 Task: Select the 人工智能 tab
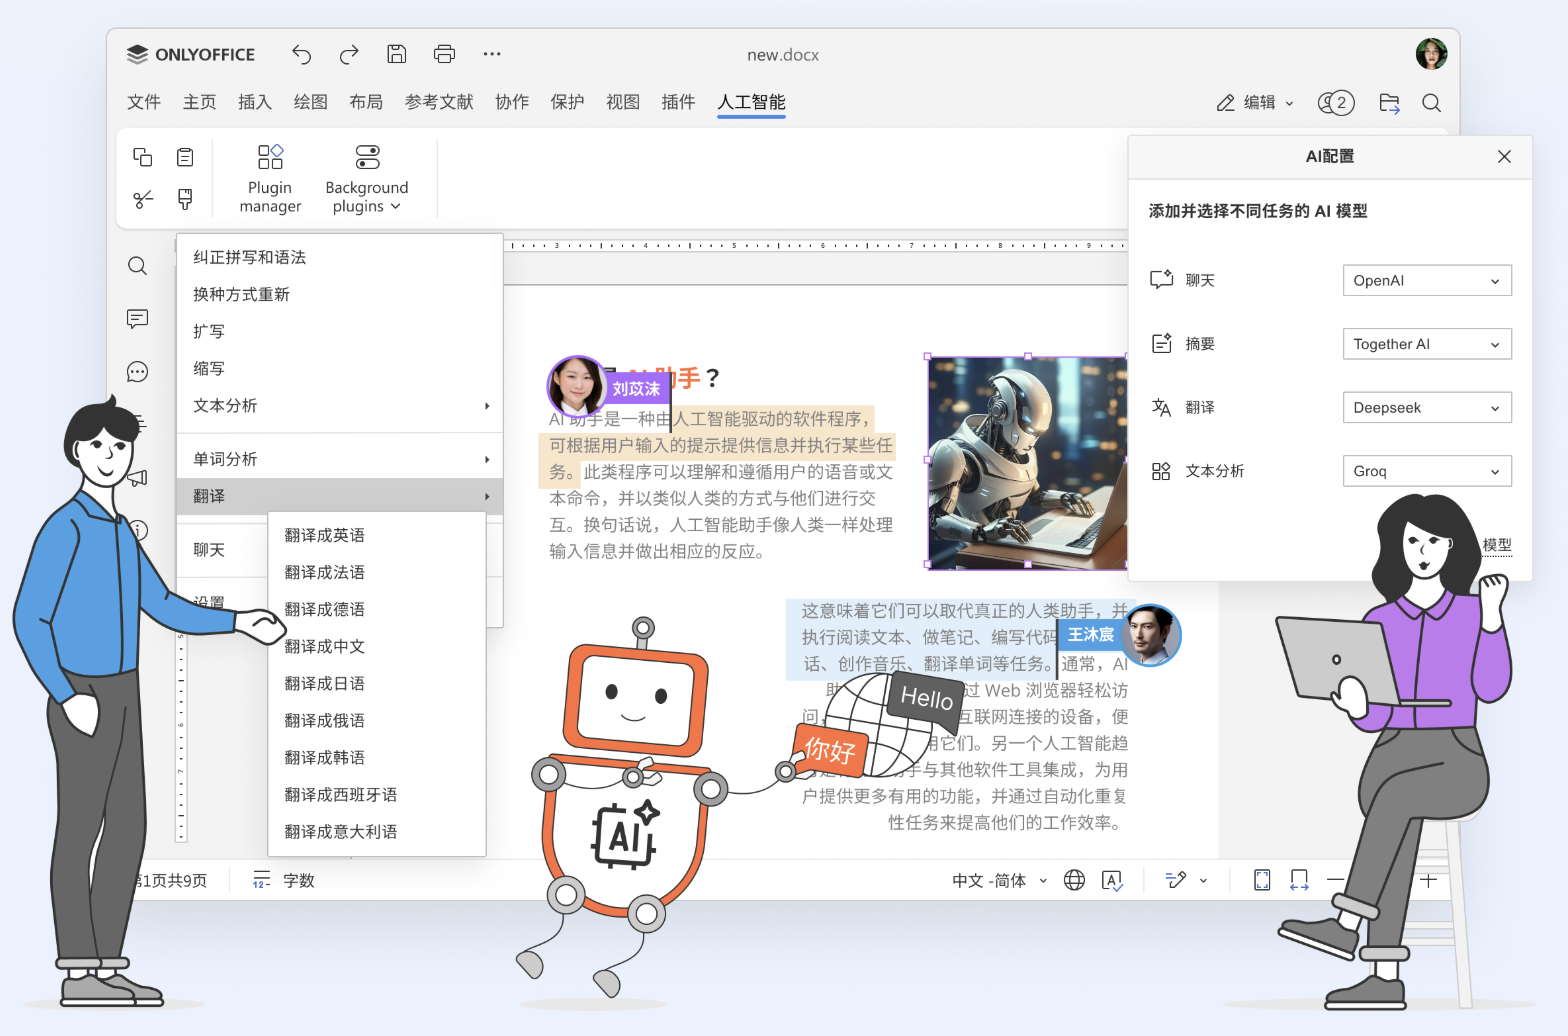click(x=752, y=102)
